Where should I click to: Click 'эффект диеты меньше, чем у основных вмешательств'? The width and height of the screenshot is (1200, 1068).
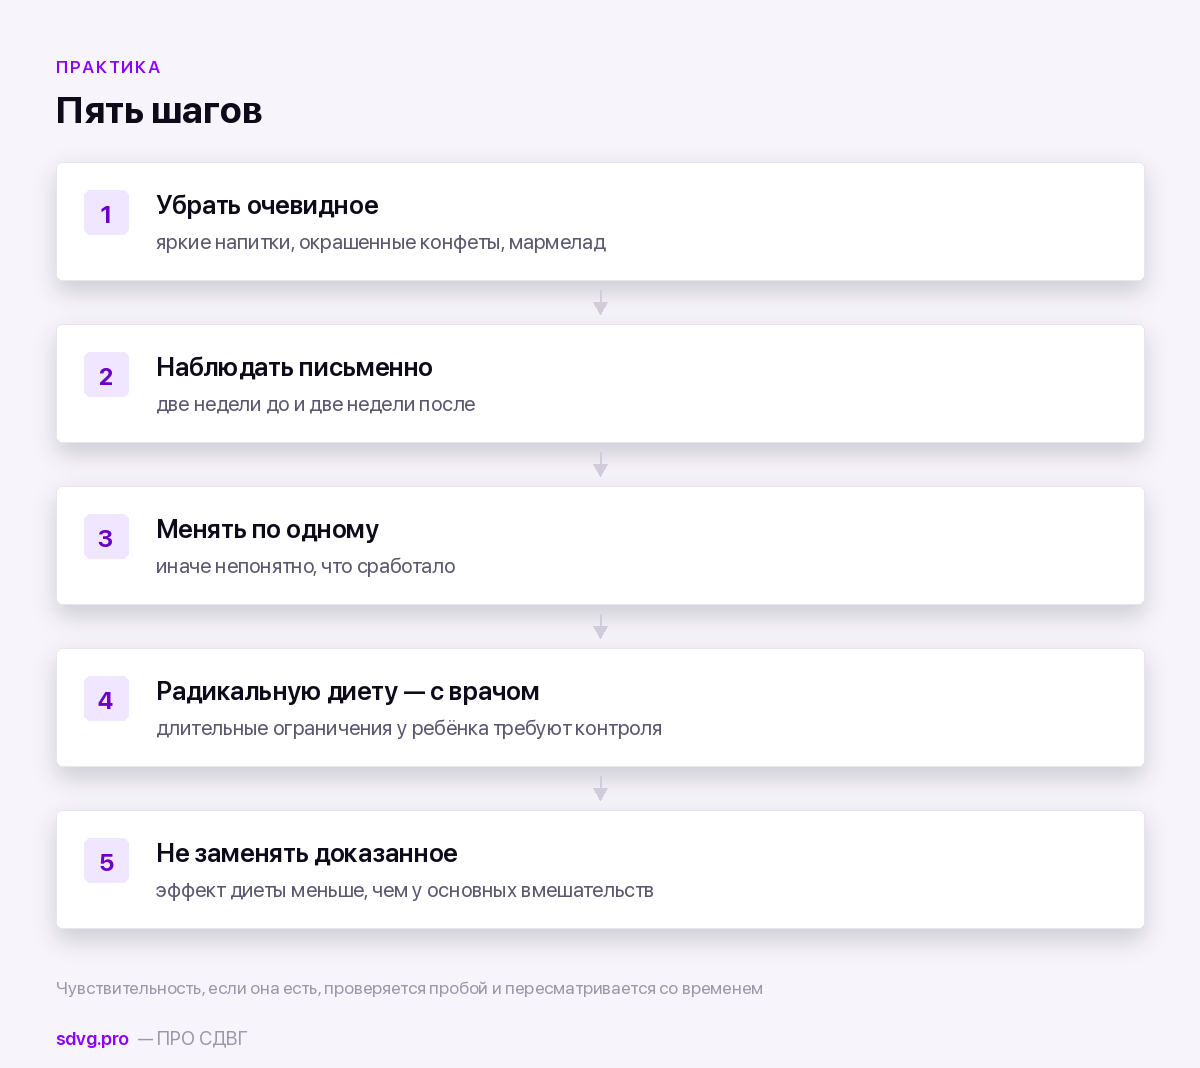click(x=405, y=890)
